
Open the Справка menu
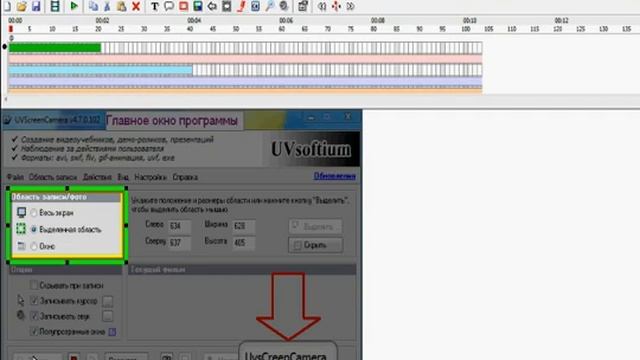point(185,177)
